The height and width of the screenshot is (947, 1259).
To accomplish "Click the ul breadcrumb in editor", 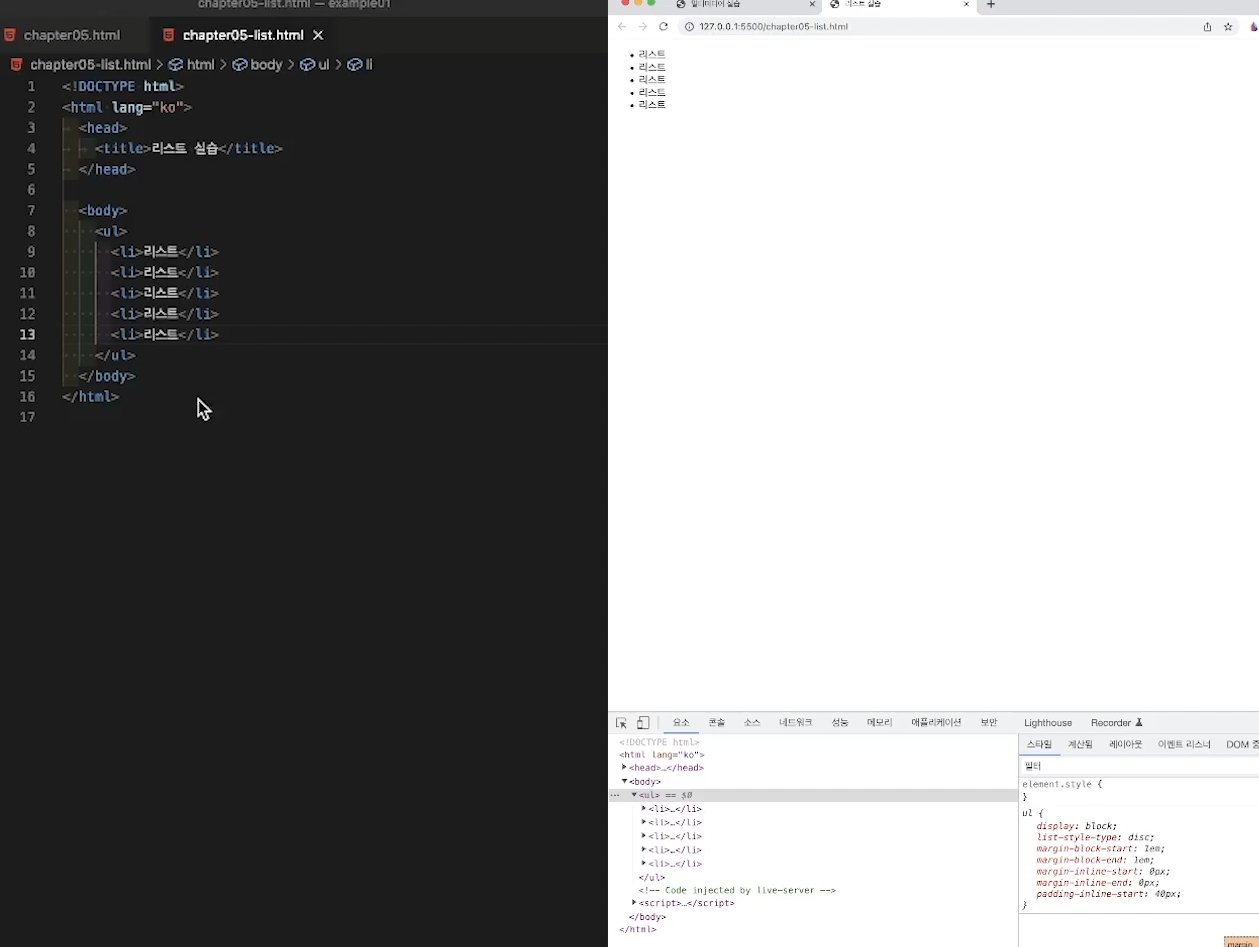I will 324,64.
